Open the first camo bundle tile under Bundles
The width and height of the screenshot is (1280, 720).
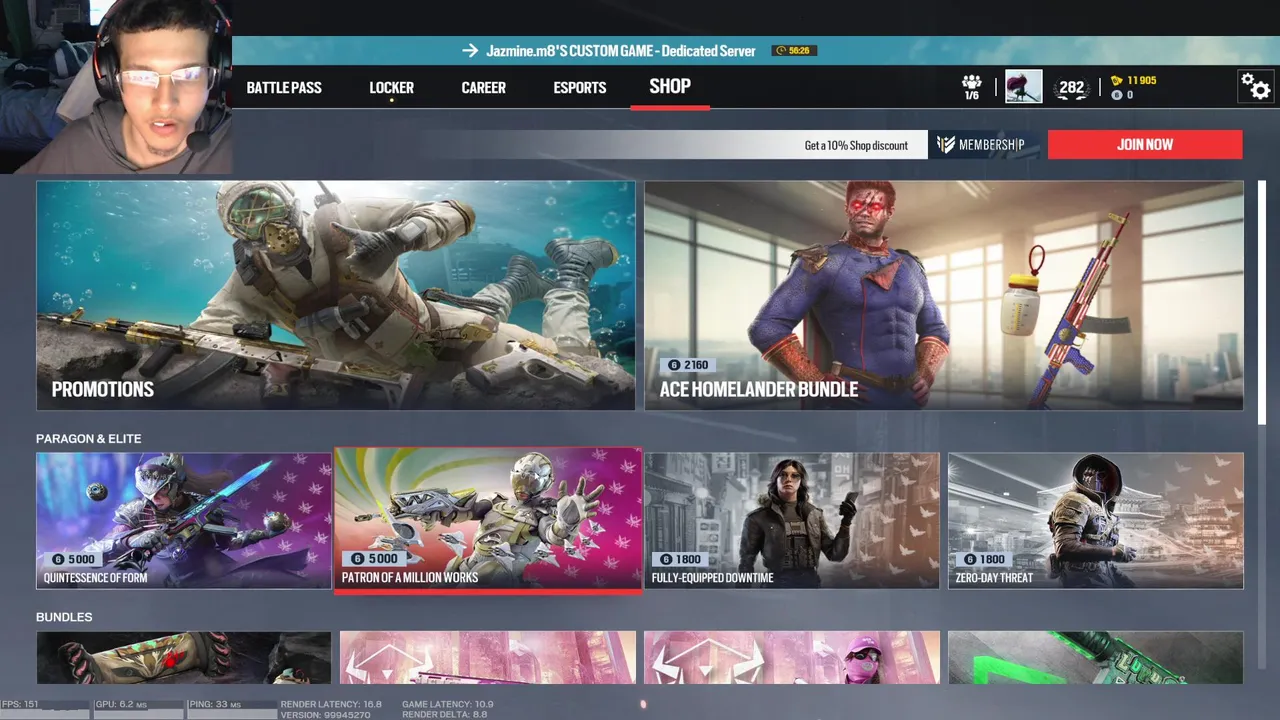[x=184, y=658]
